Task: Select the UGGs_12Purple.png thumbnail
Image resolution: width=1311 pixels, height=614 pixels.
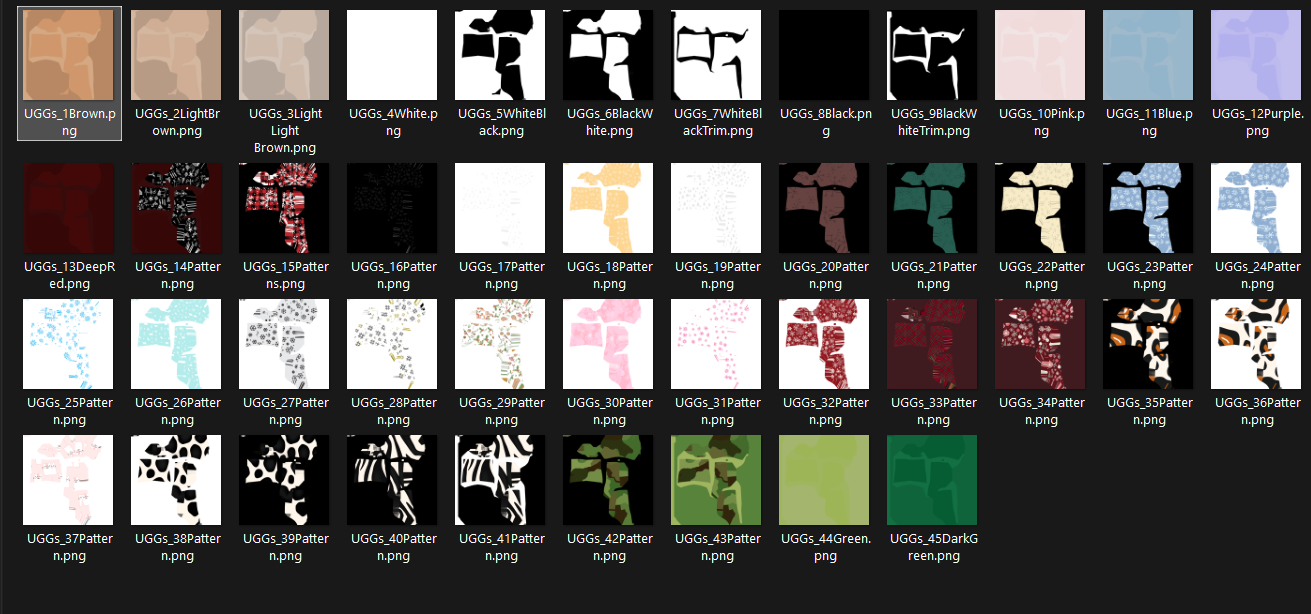Action: [x=1256, y=56]
